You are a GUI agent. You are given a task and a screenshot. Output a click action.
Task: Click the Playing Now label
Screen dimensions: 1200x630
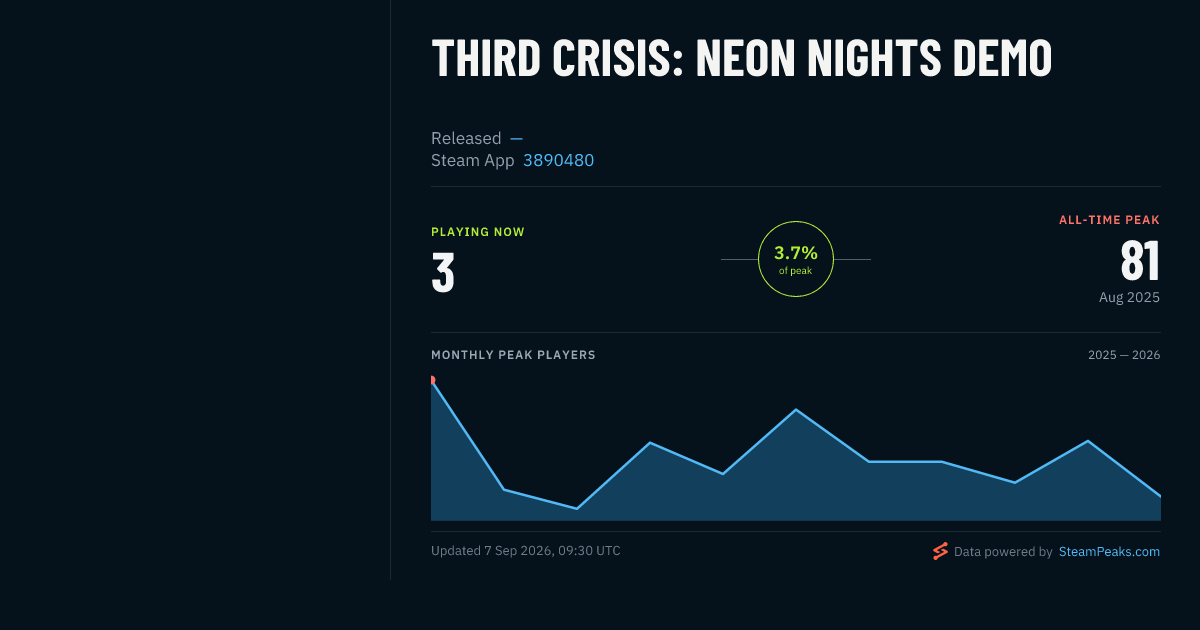coord(478,232)
